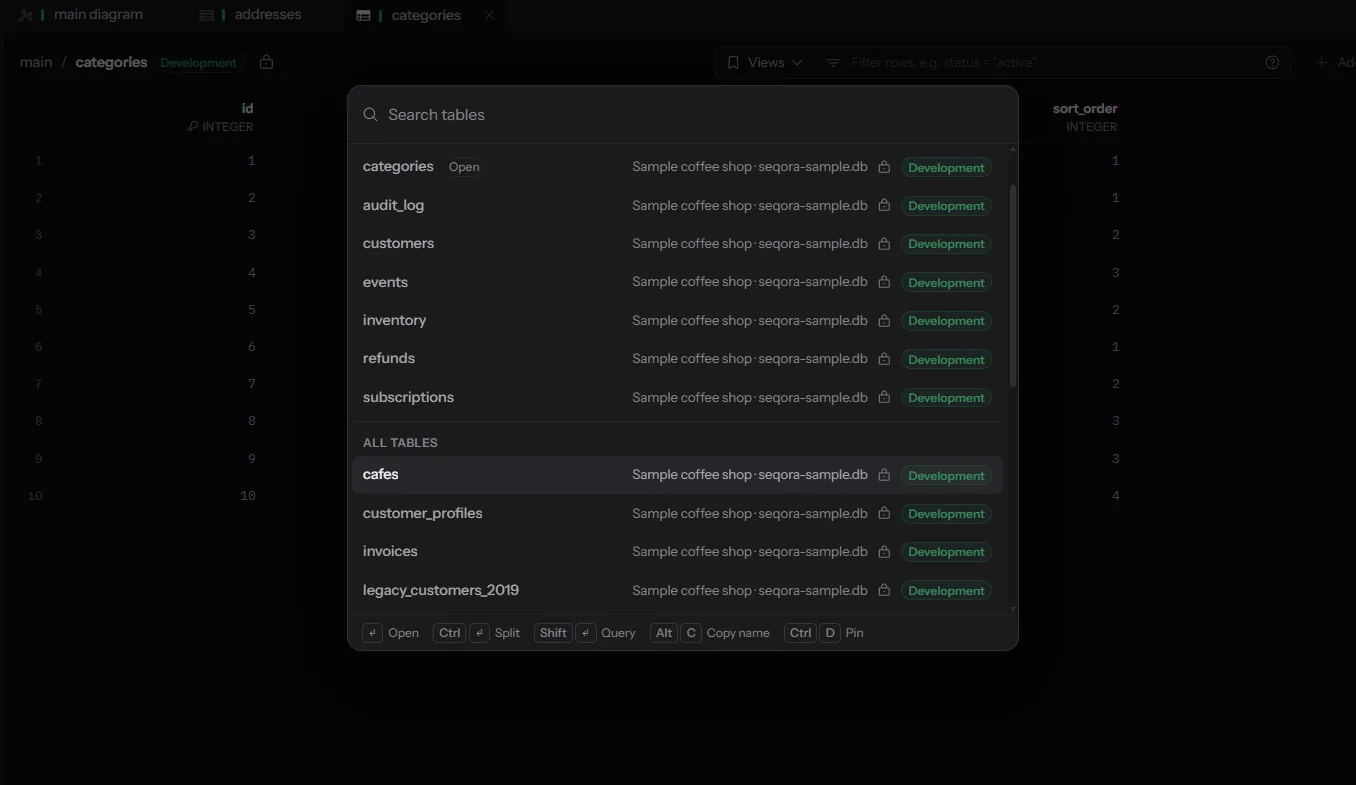Select the refunds table

tap(677, 359)
